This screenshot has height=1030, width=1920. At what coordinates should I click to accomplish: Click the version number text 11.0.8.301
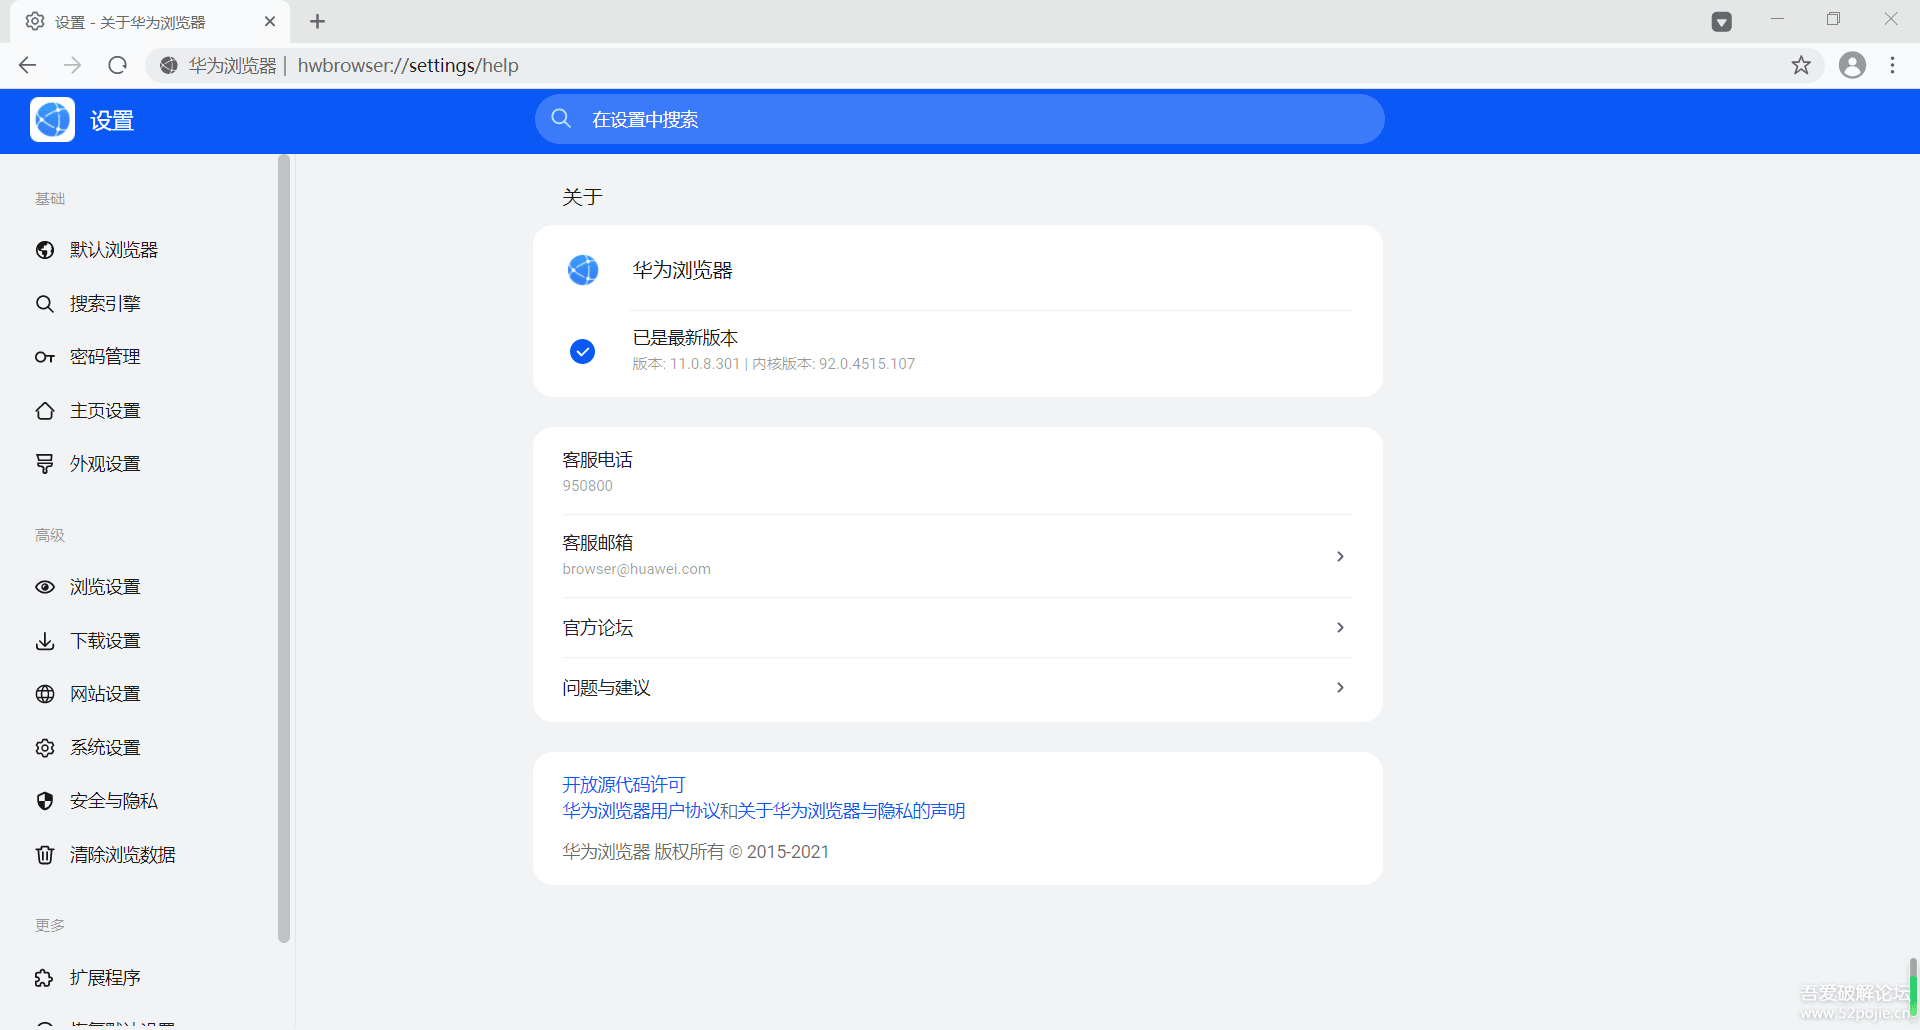(x=705, y=364)
